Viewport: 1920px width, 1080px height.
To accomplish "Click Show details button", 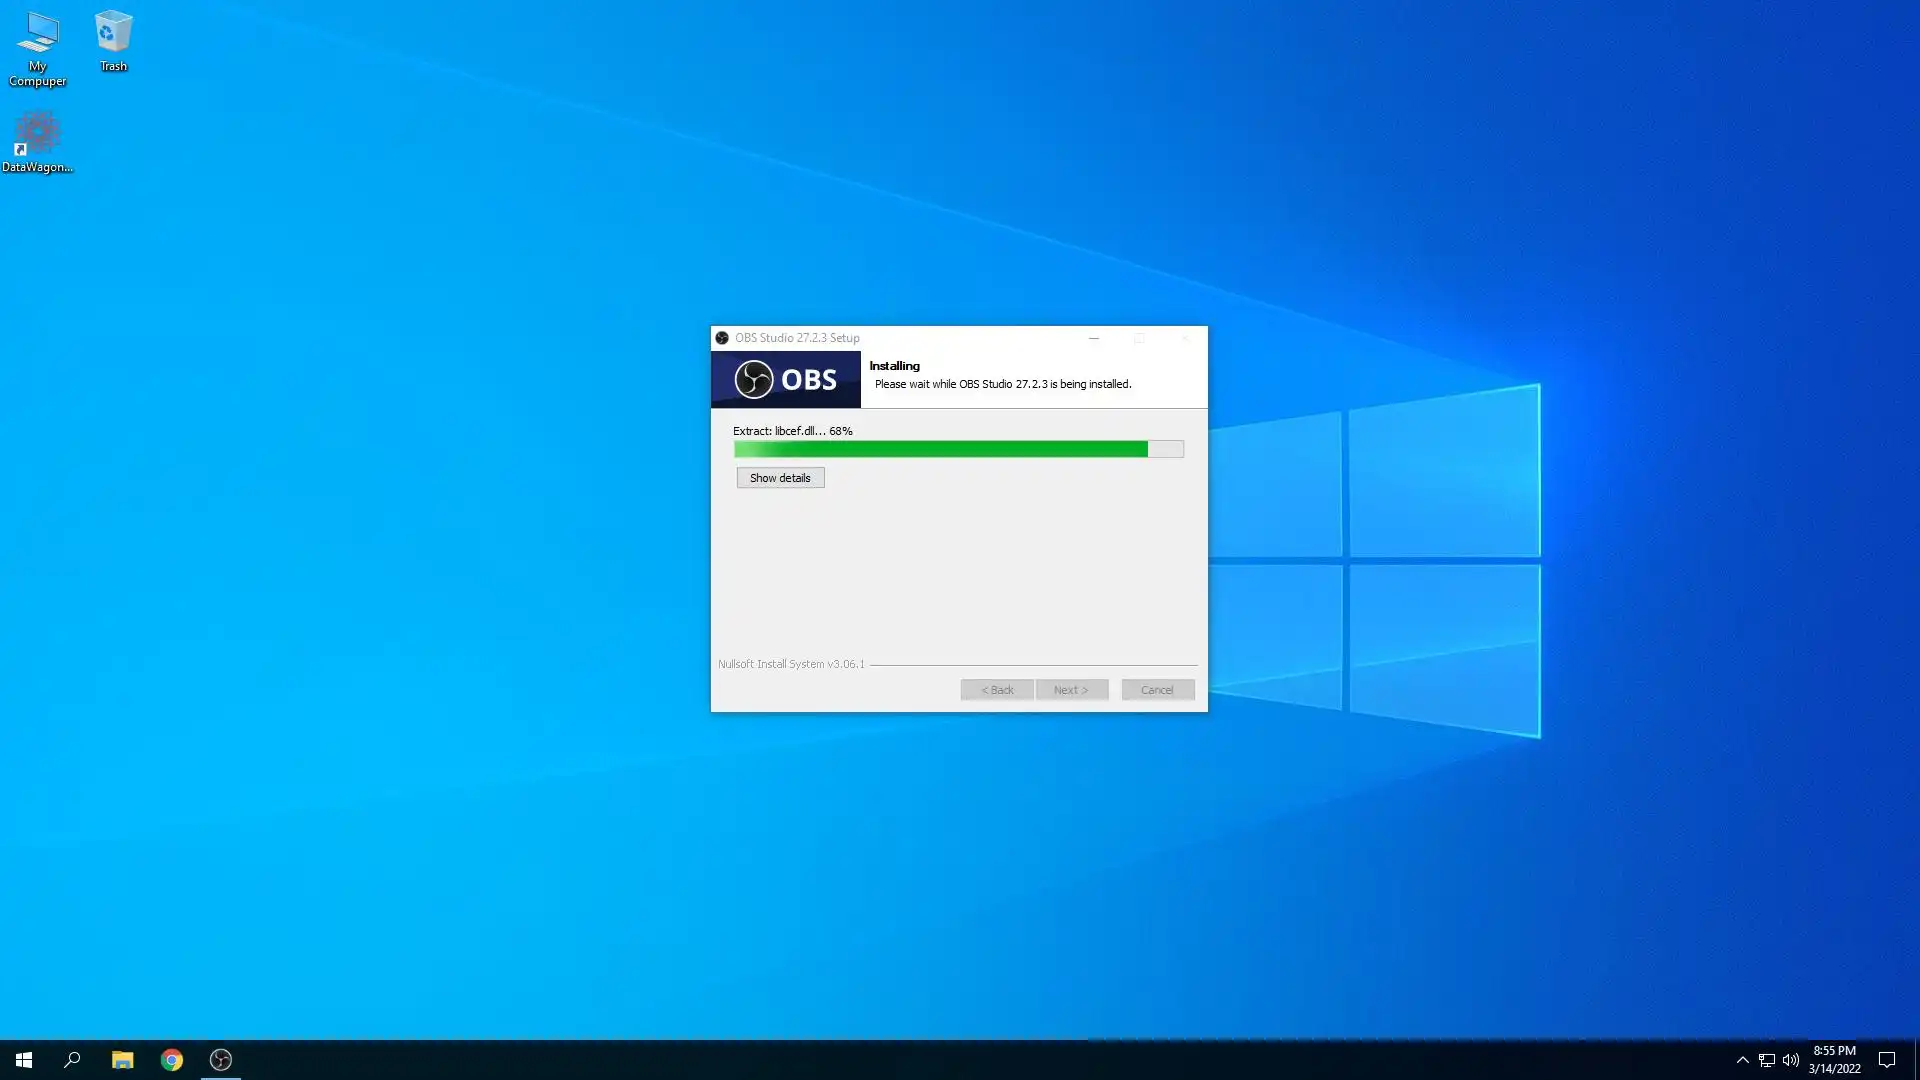I will click(780, 478).
